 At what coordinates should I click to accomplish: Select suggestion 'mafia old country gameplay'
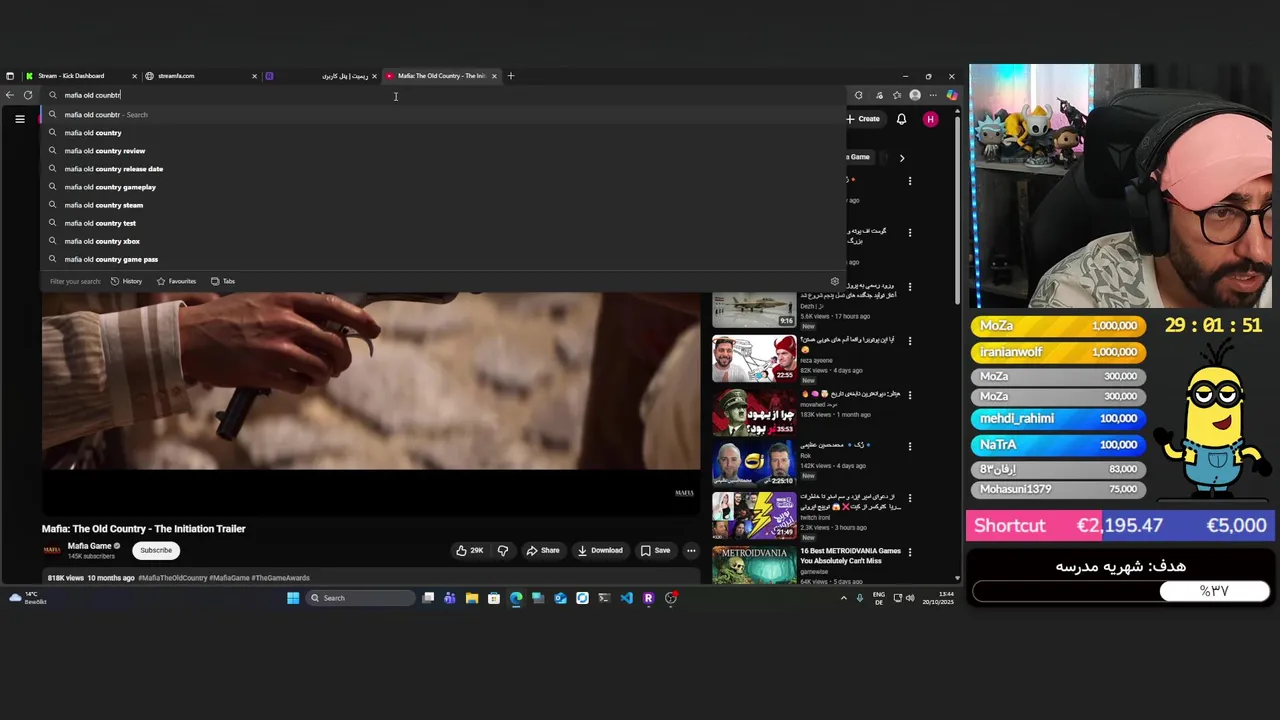click(443, 187)
